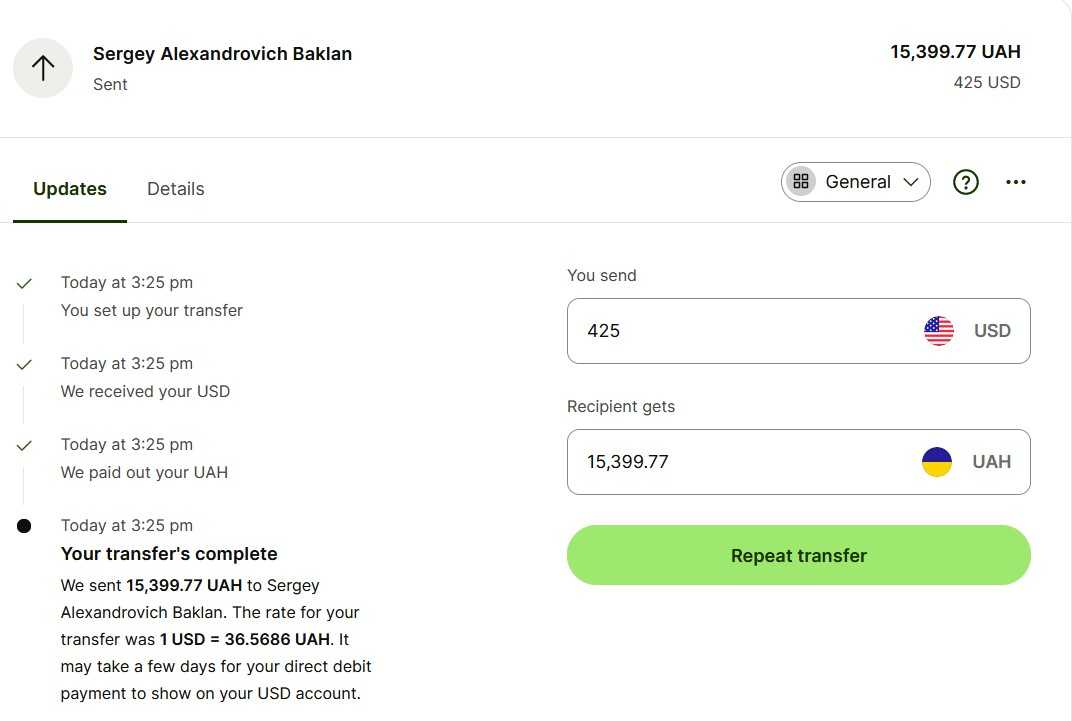Click the Recipient gets amount field

click(740, 462)
